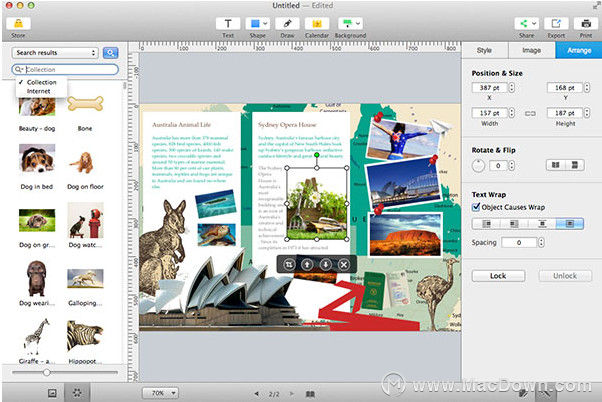
Task: Click the Spacing stepper
Action: [x=541, y=242]
